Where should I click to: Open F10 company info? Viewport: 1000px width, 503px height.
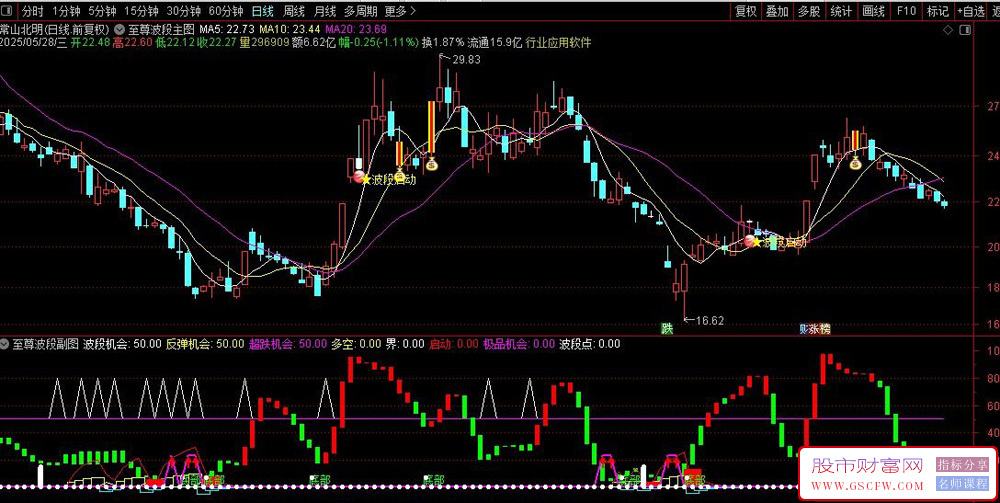[906, 11]
